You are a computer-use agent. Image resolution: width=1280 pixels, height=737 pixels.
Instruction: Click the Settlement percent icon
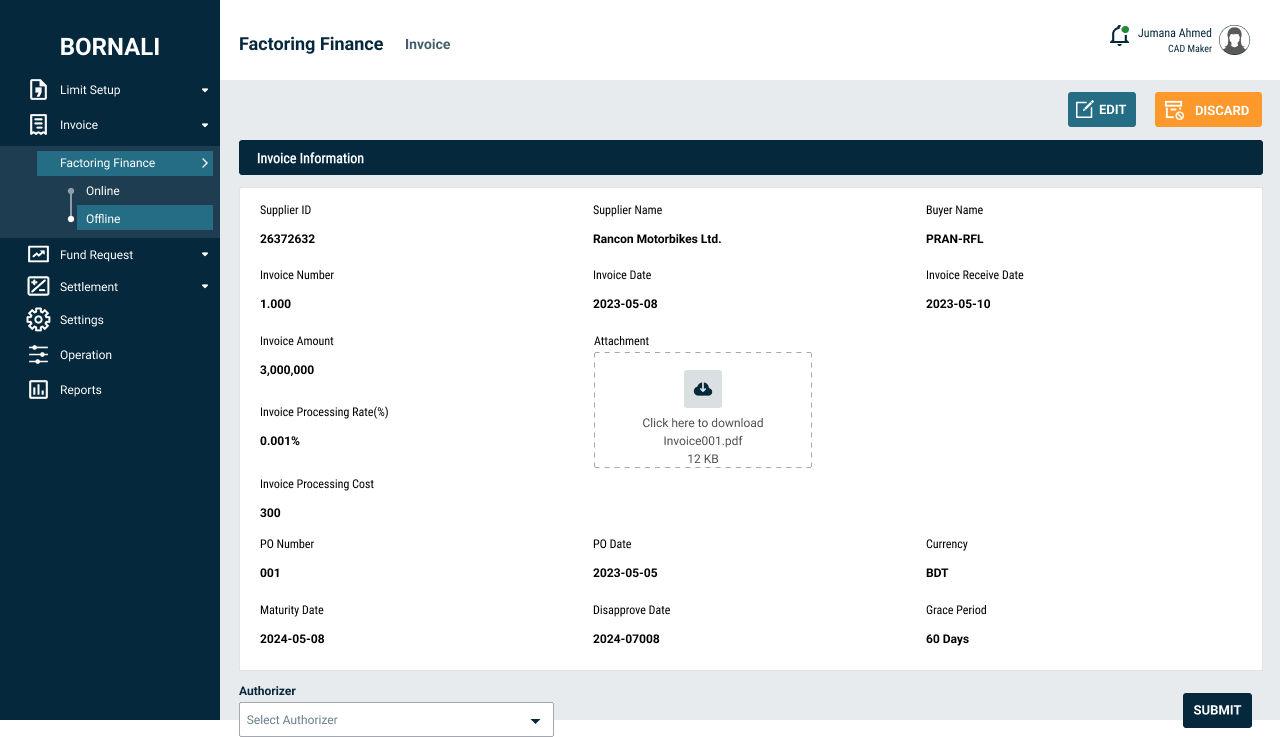(x=38, y=287)
